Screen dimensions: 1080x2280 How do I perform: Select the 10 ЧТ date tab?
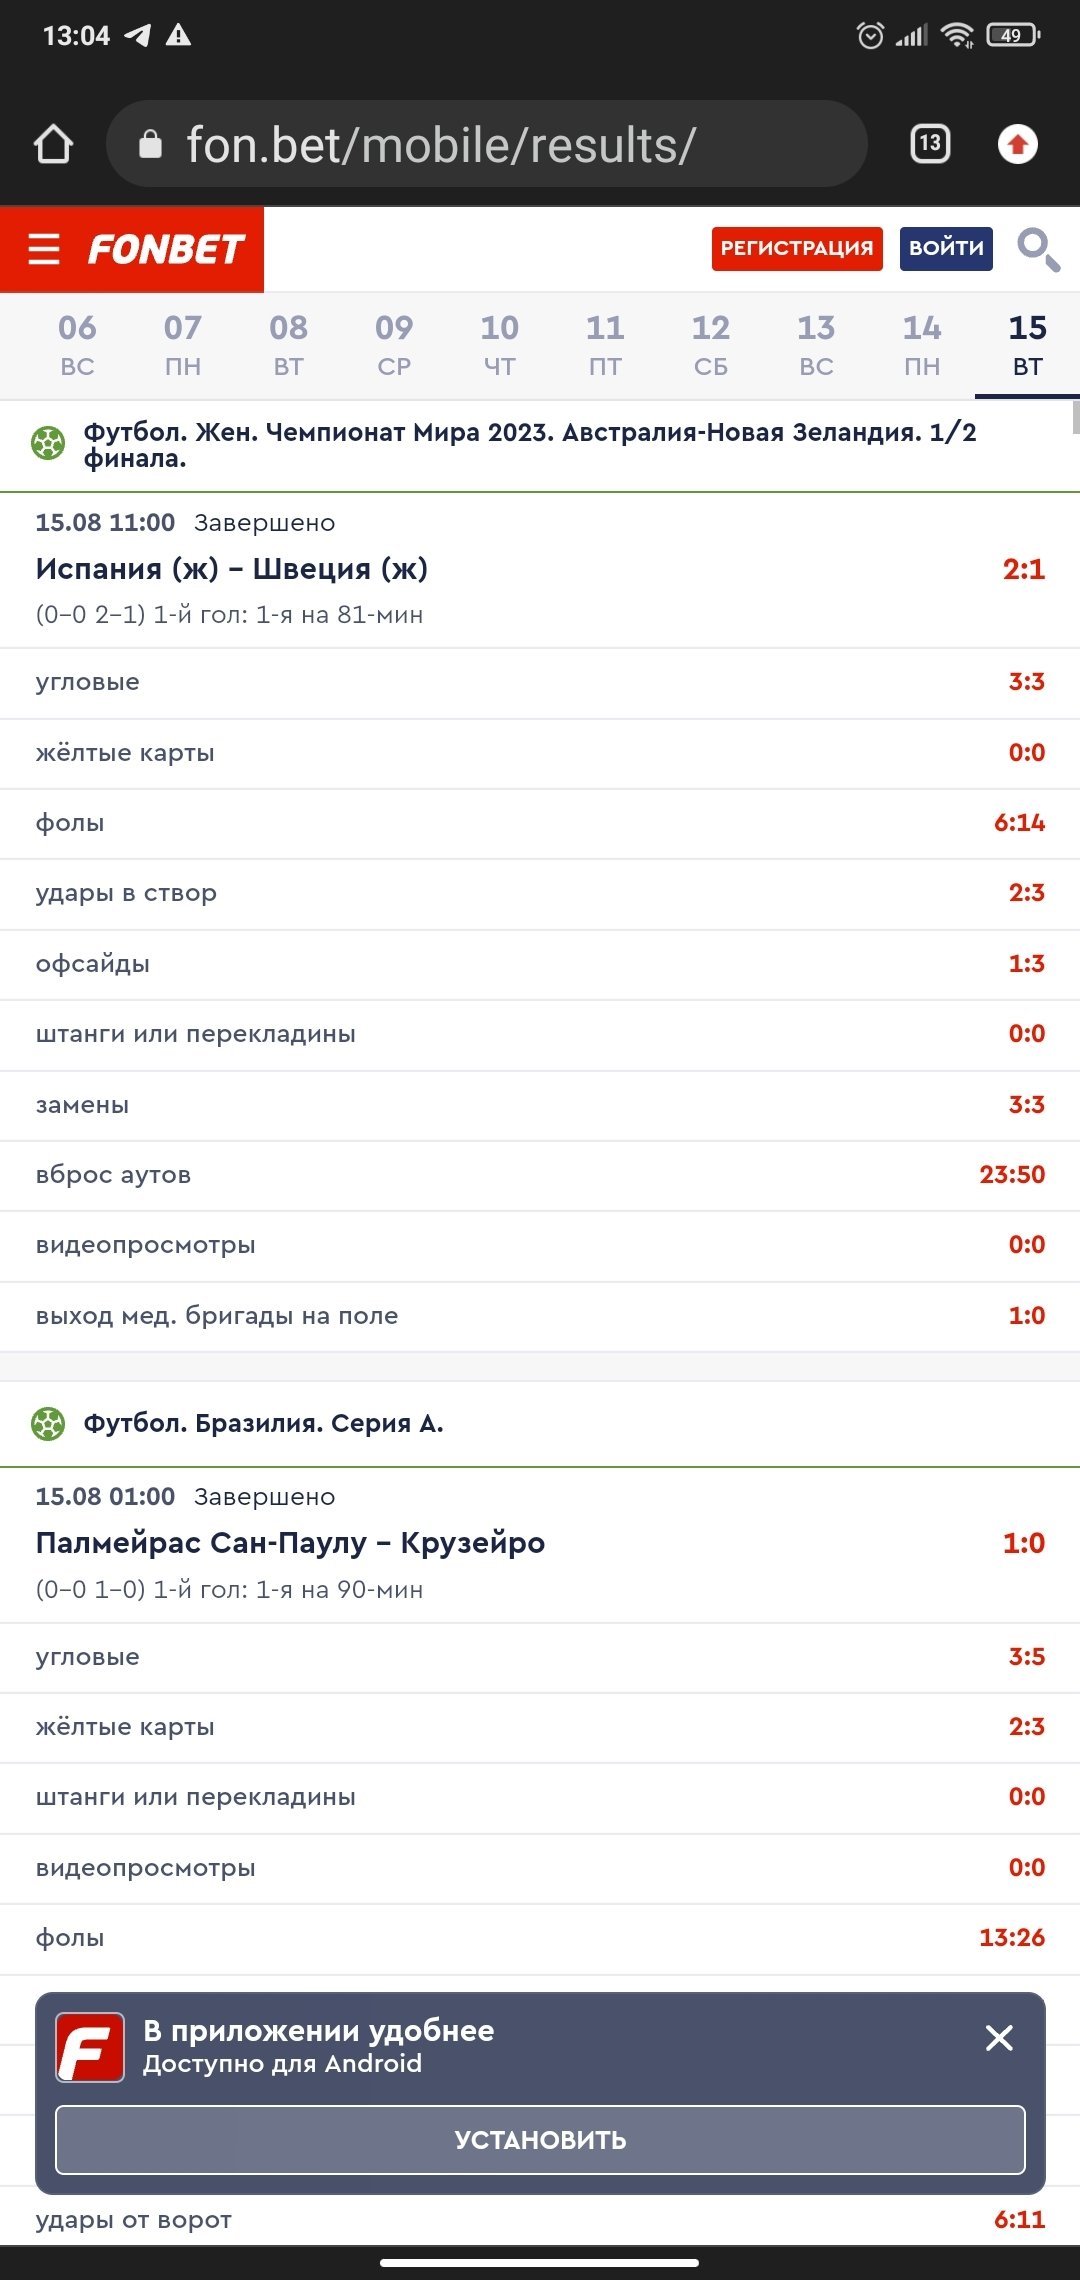click(500, 345)
